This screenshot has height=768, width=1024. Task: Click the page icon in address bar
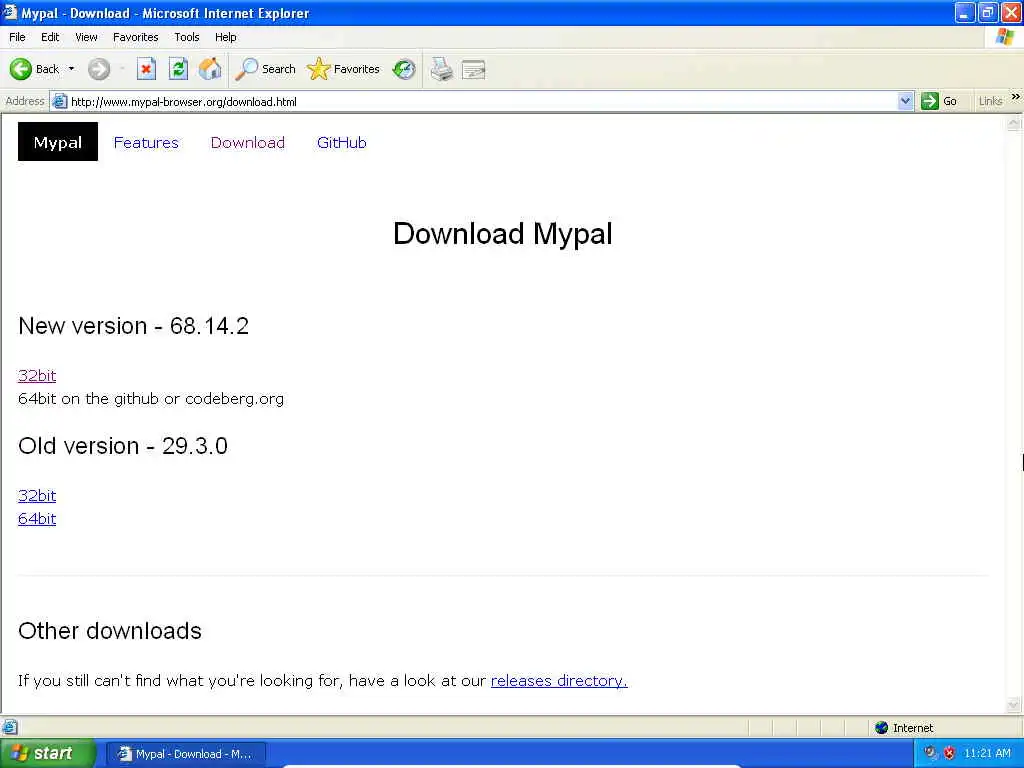tap(60, 101)
